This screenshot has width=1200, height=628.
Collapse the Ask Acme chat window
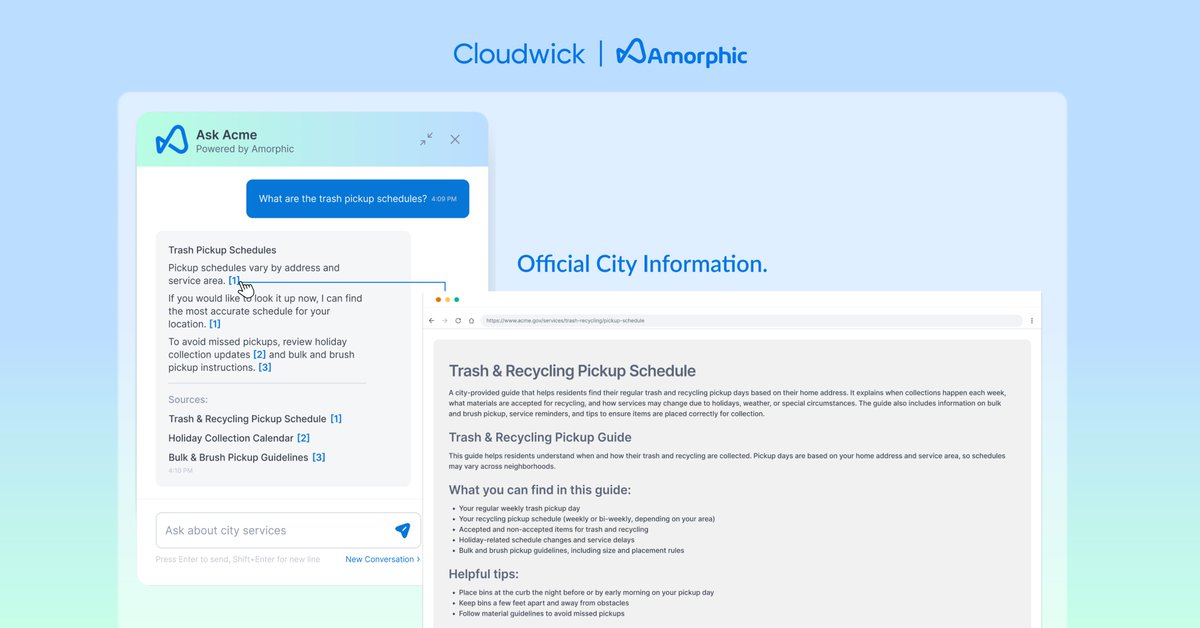coord(427,139)
